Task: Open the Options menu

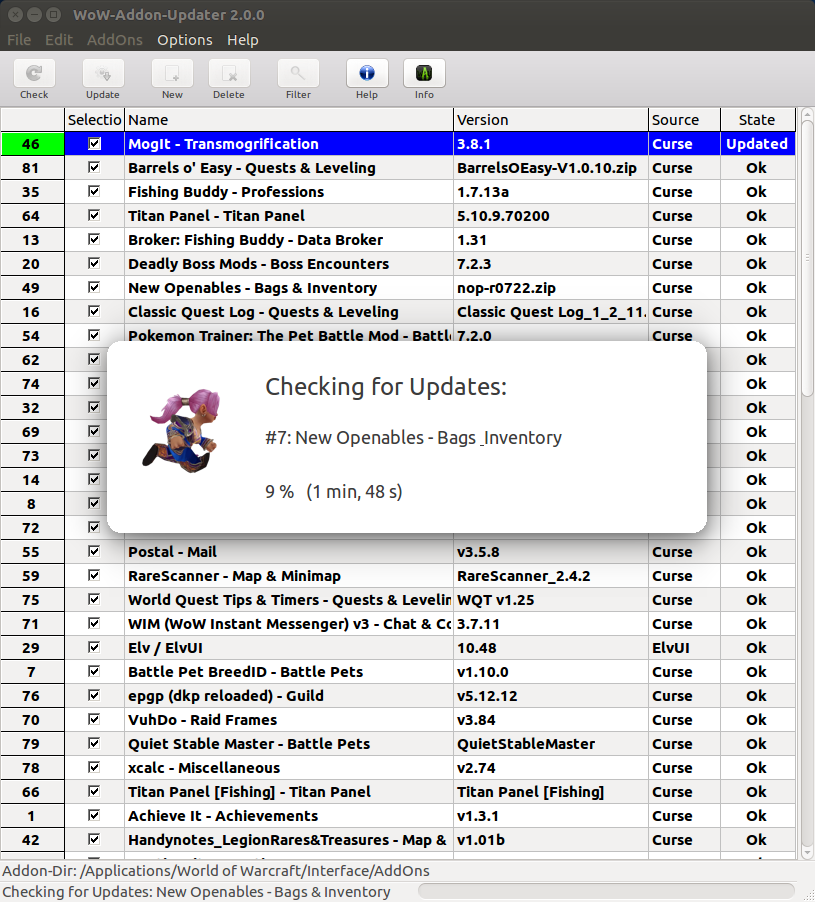Action: 185,40
